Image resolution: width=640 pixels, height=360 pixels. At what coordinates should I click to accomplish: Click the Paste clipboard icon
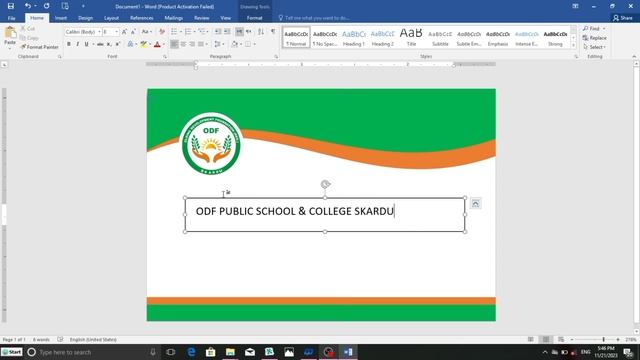[10, 33]
